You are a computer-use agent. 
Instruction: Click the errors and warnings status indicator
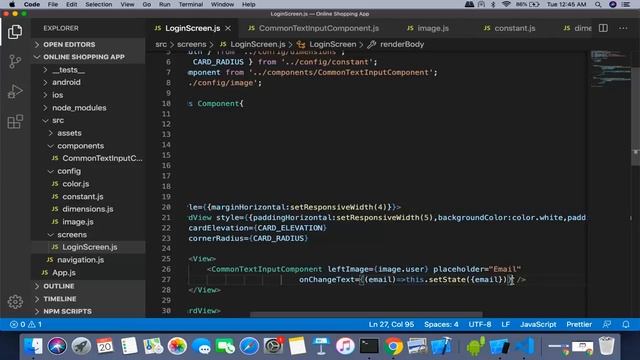[26, 324]
